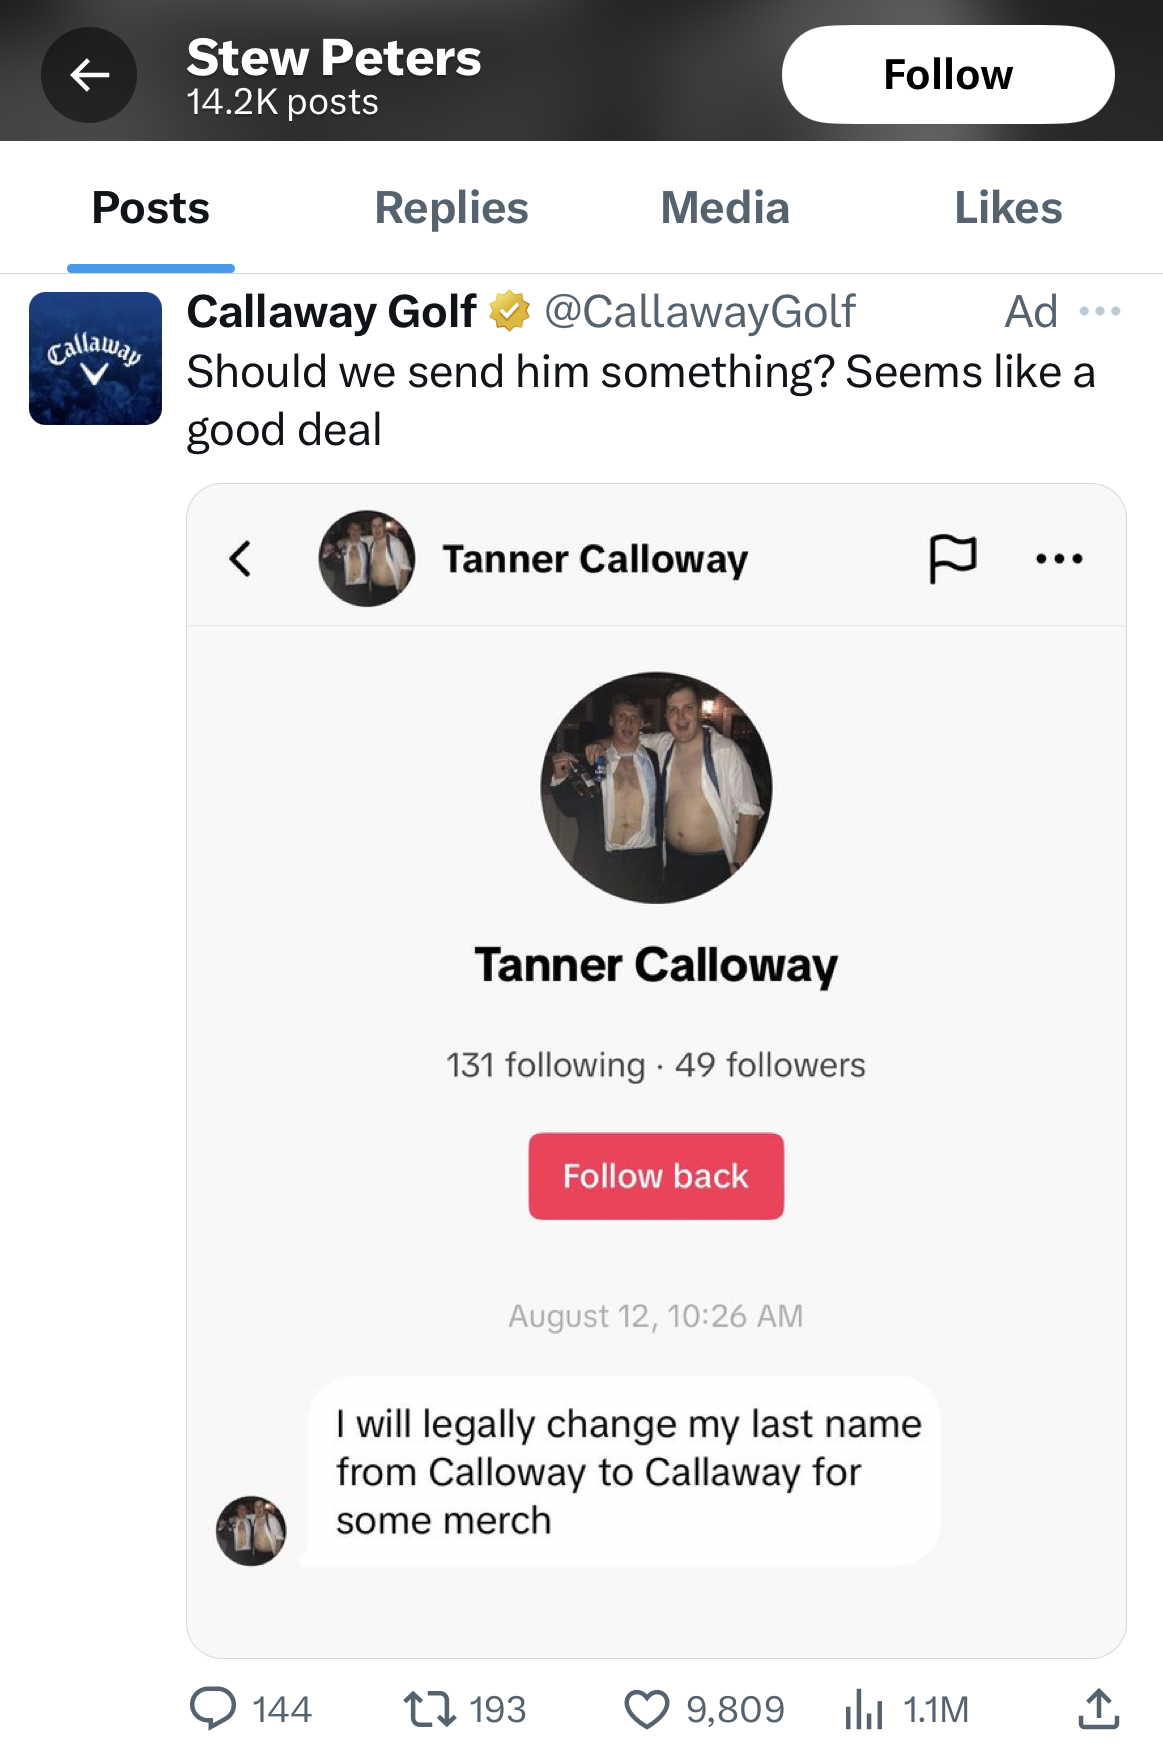This screenshot has width=1163, height=1761.
Task: Select the Likes tab
Action: click(1008, 208)
